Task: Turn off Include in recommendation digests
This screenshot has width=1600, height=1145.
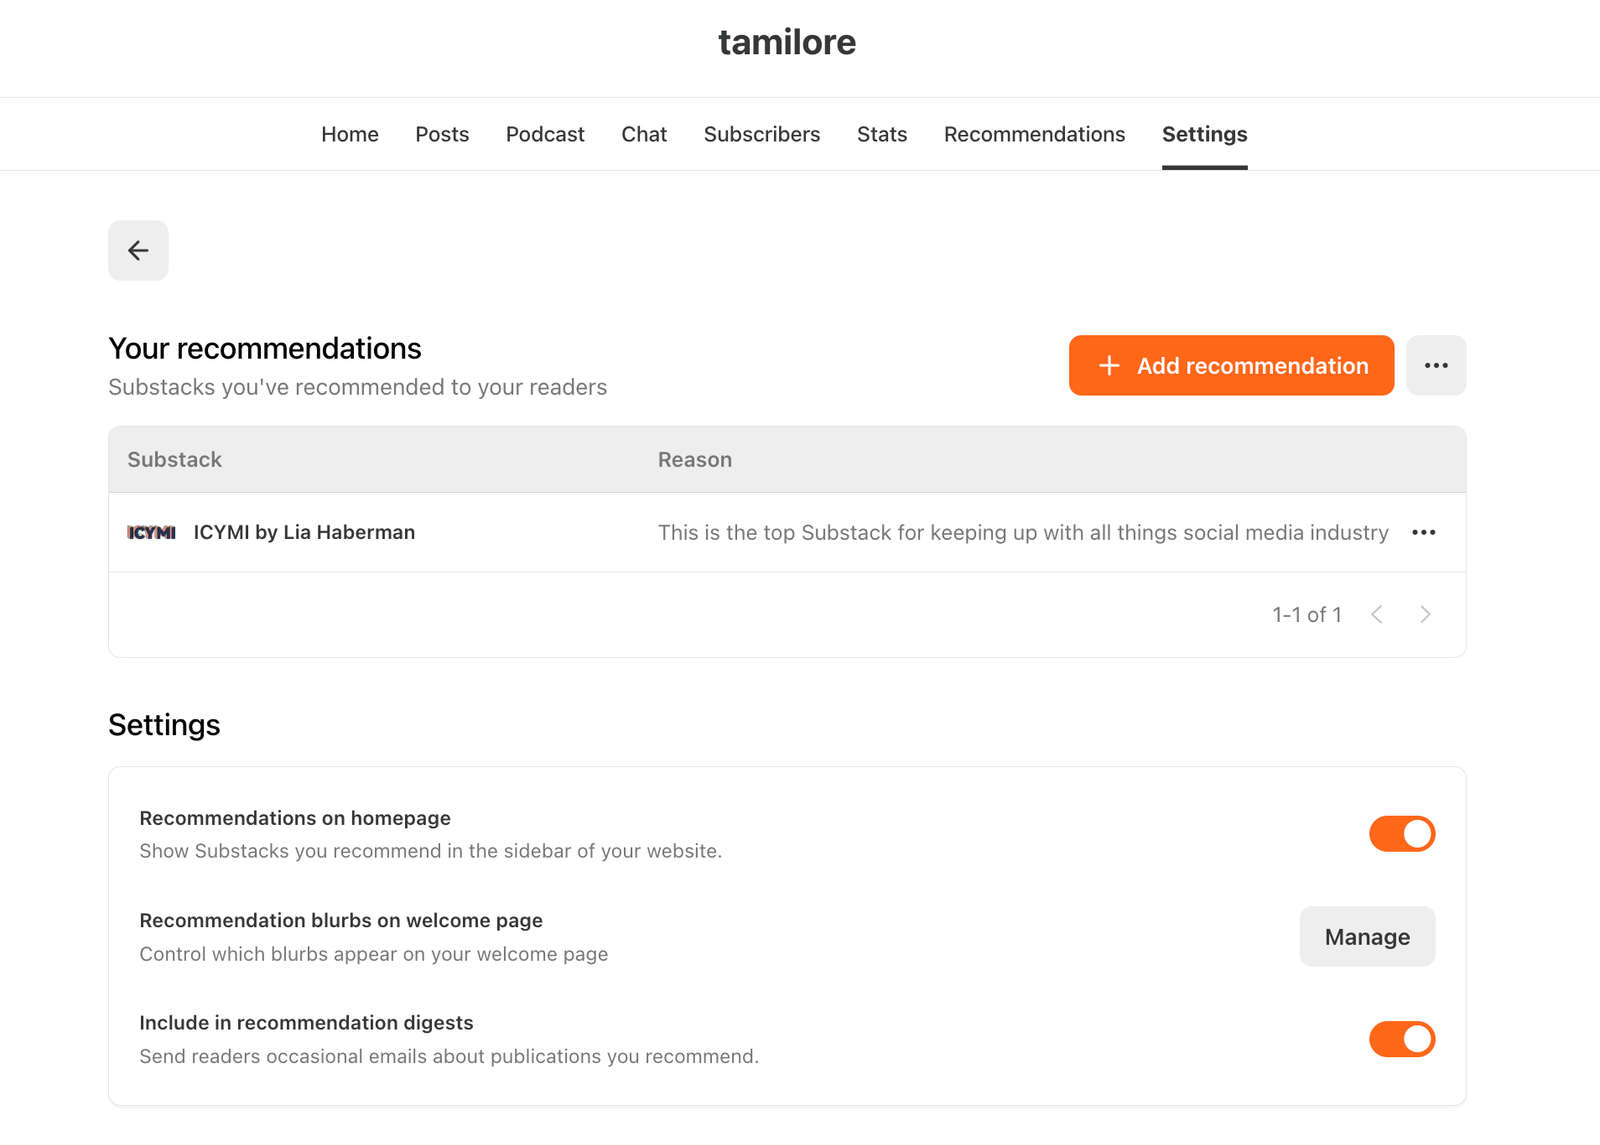Action: click(x=1402, y=1039)
